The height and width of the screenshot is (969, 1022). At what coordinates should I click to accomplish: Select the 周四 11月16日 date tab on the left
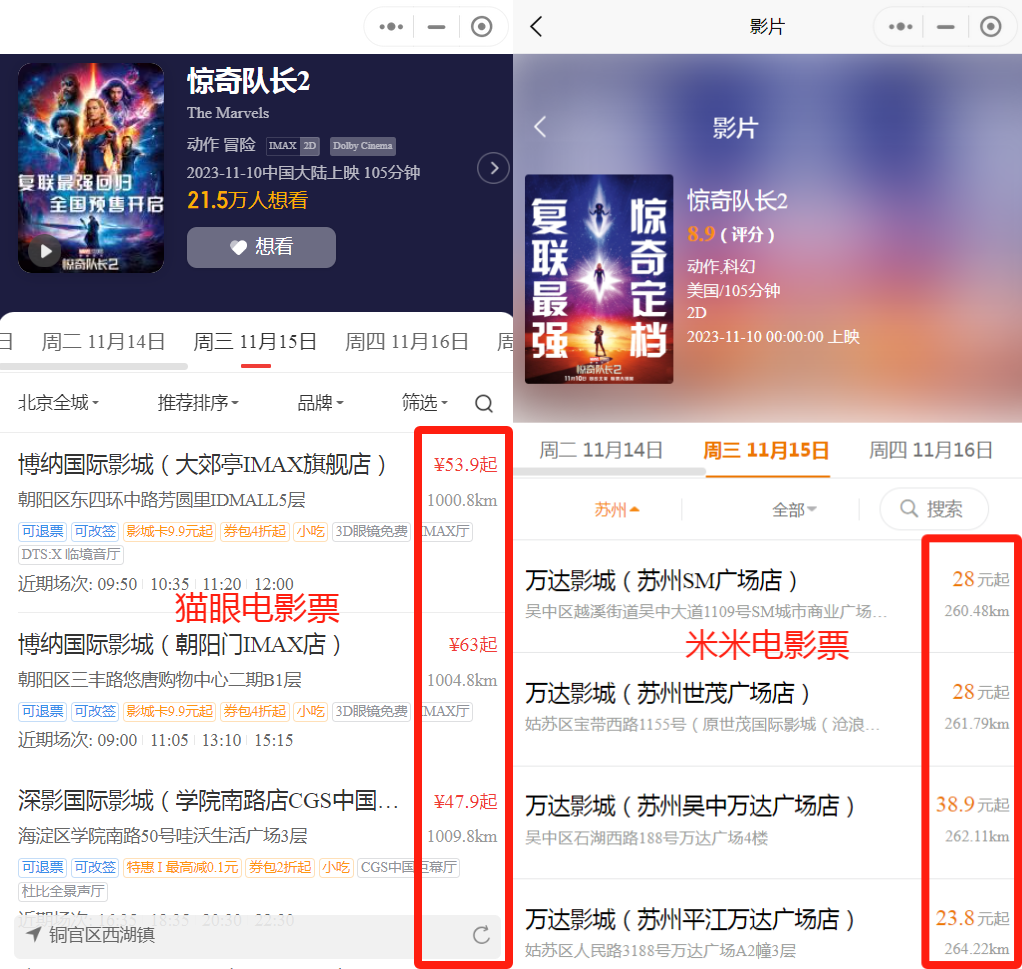(x=407, y=341)
